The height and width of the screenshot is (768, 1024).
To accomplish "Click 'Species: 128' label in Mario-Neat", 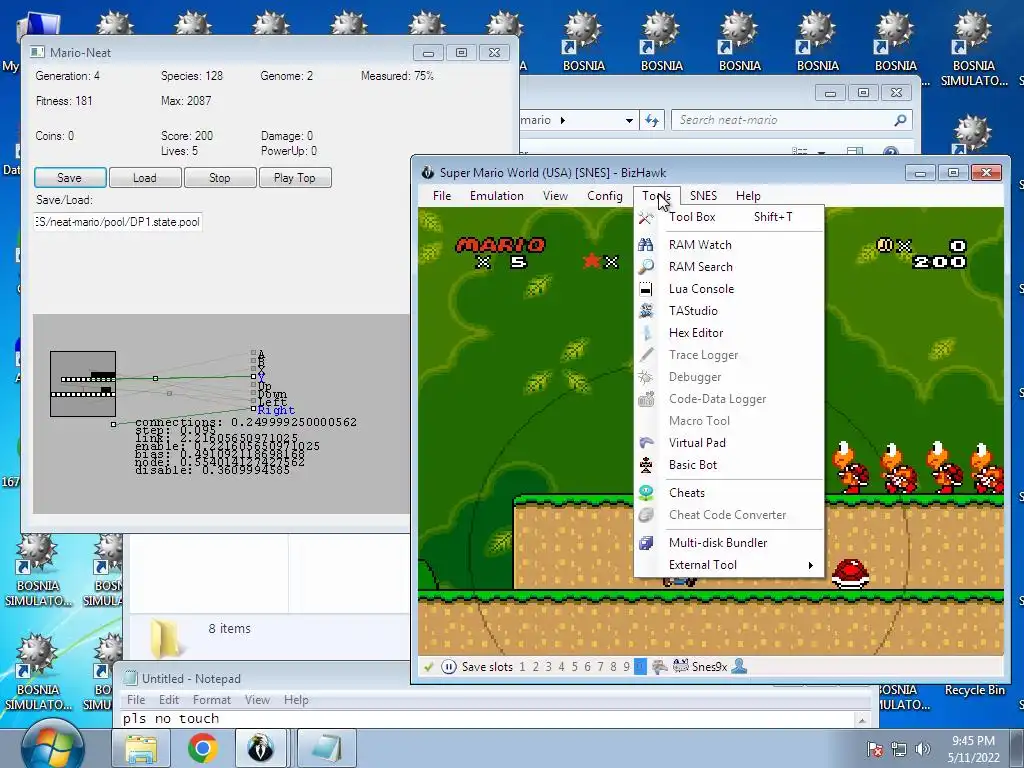I will coord(192,76).
